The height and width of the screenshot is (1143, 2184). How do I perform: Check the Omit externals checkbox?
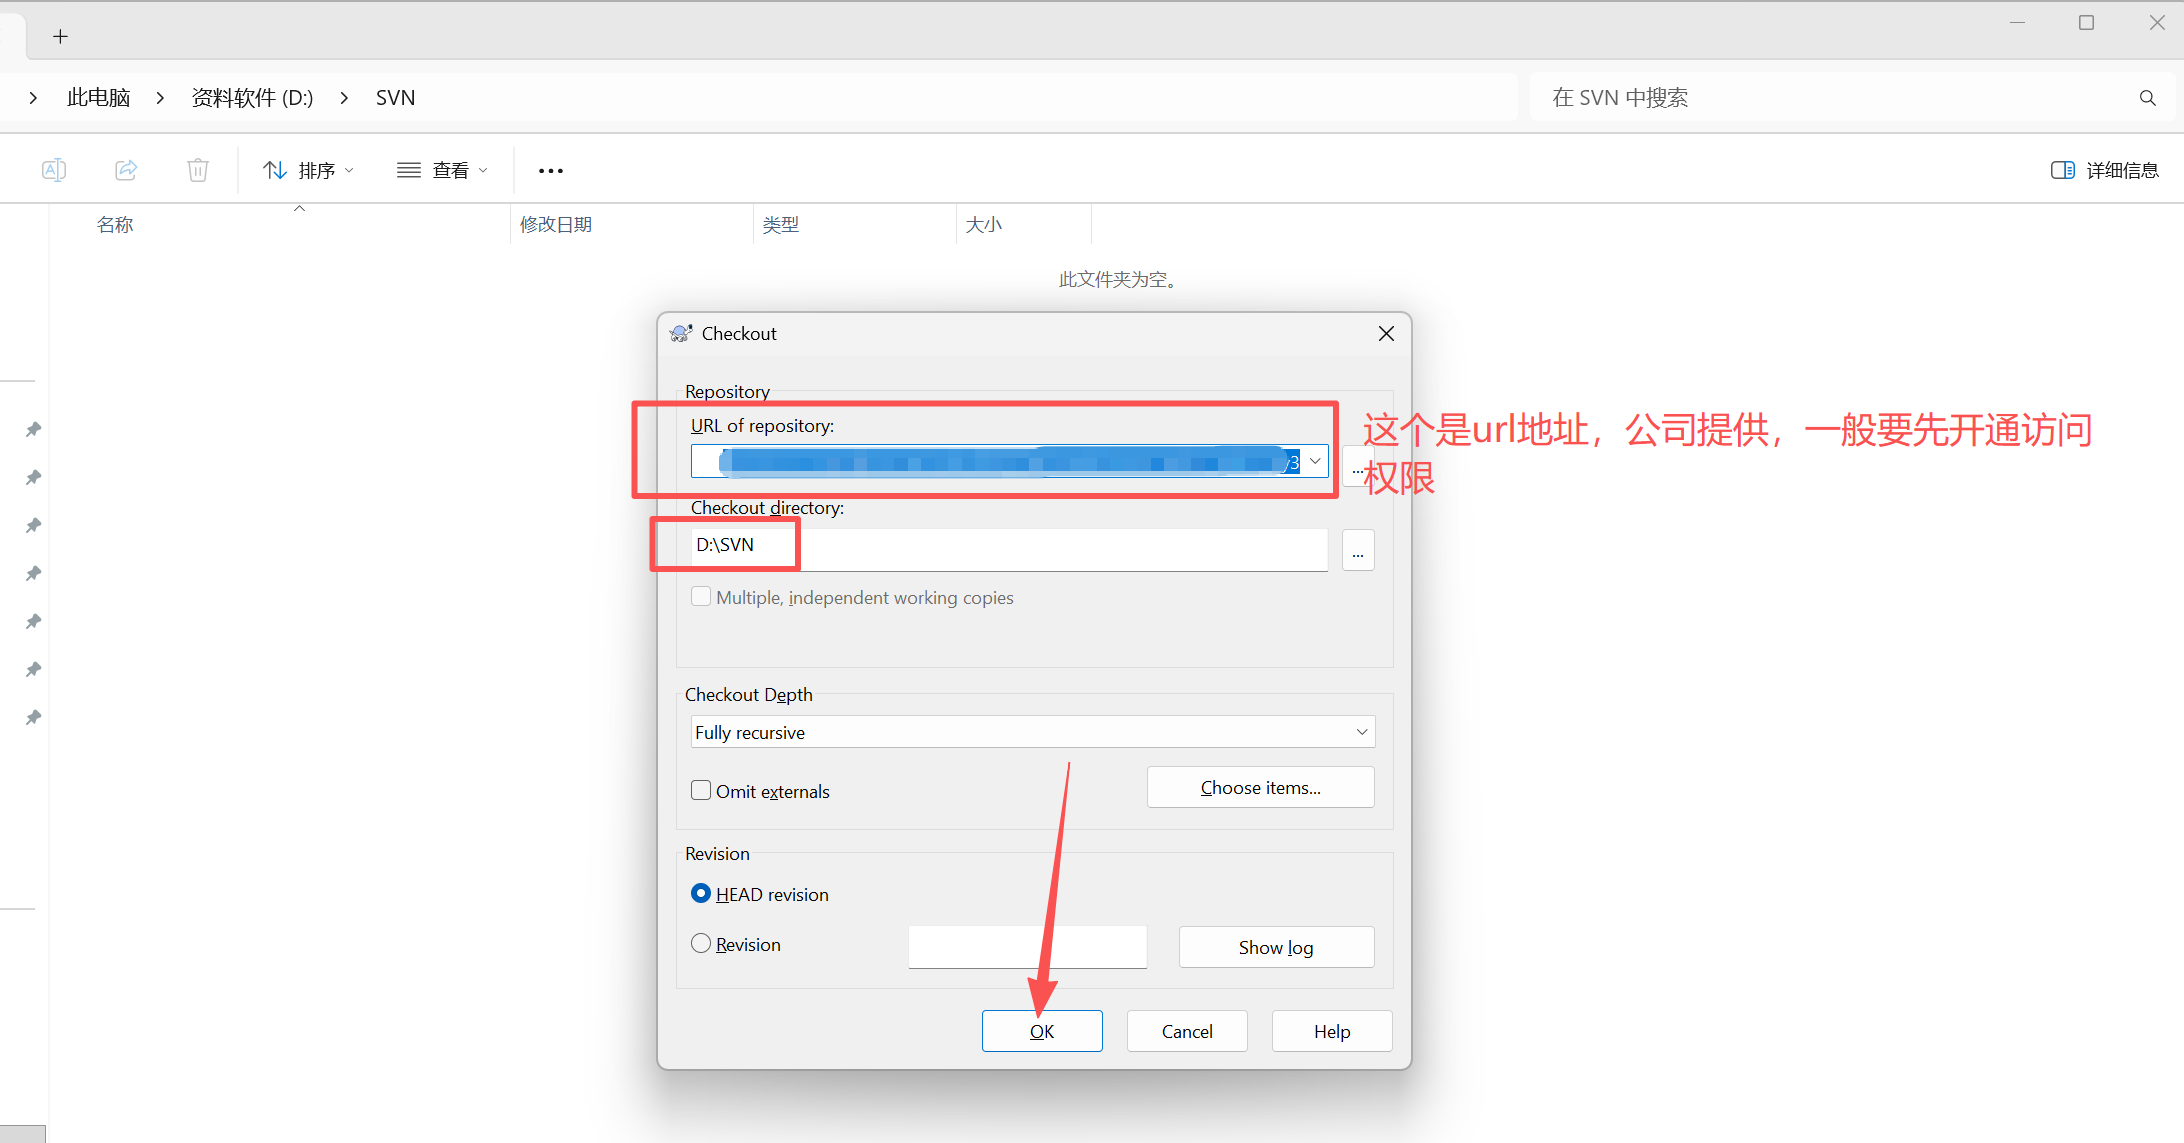click(701, 791)
